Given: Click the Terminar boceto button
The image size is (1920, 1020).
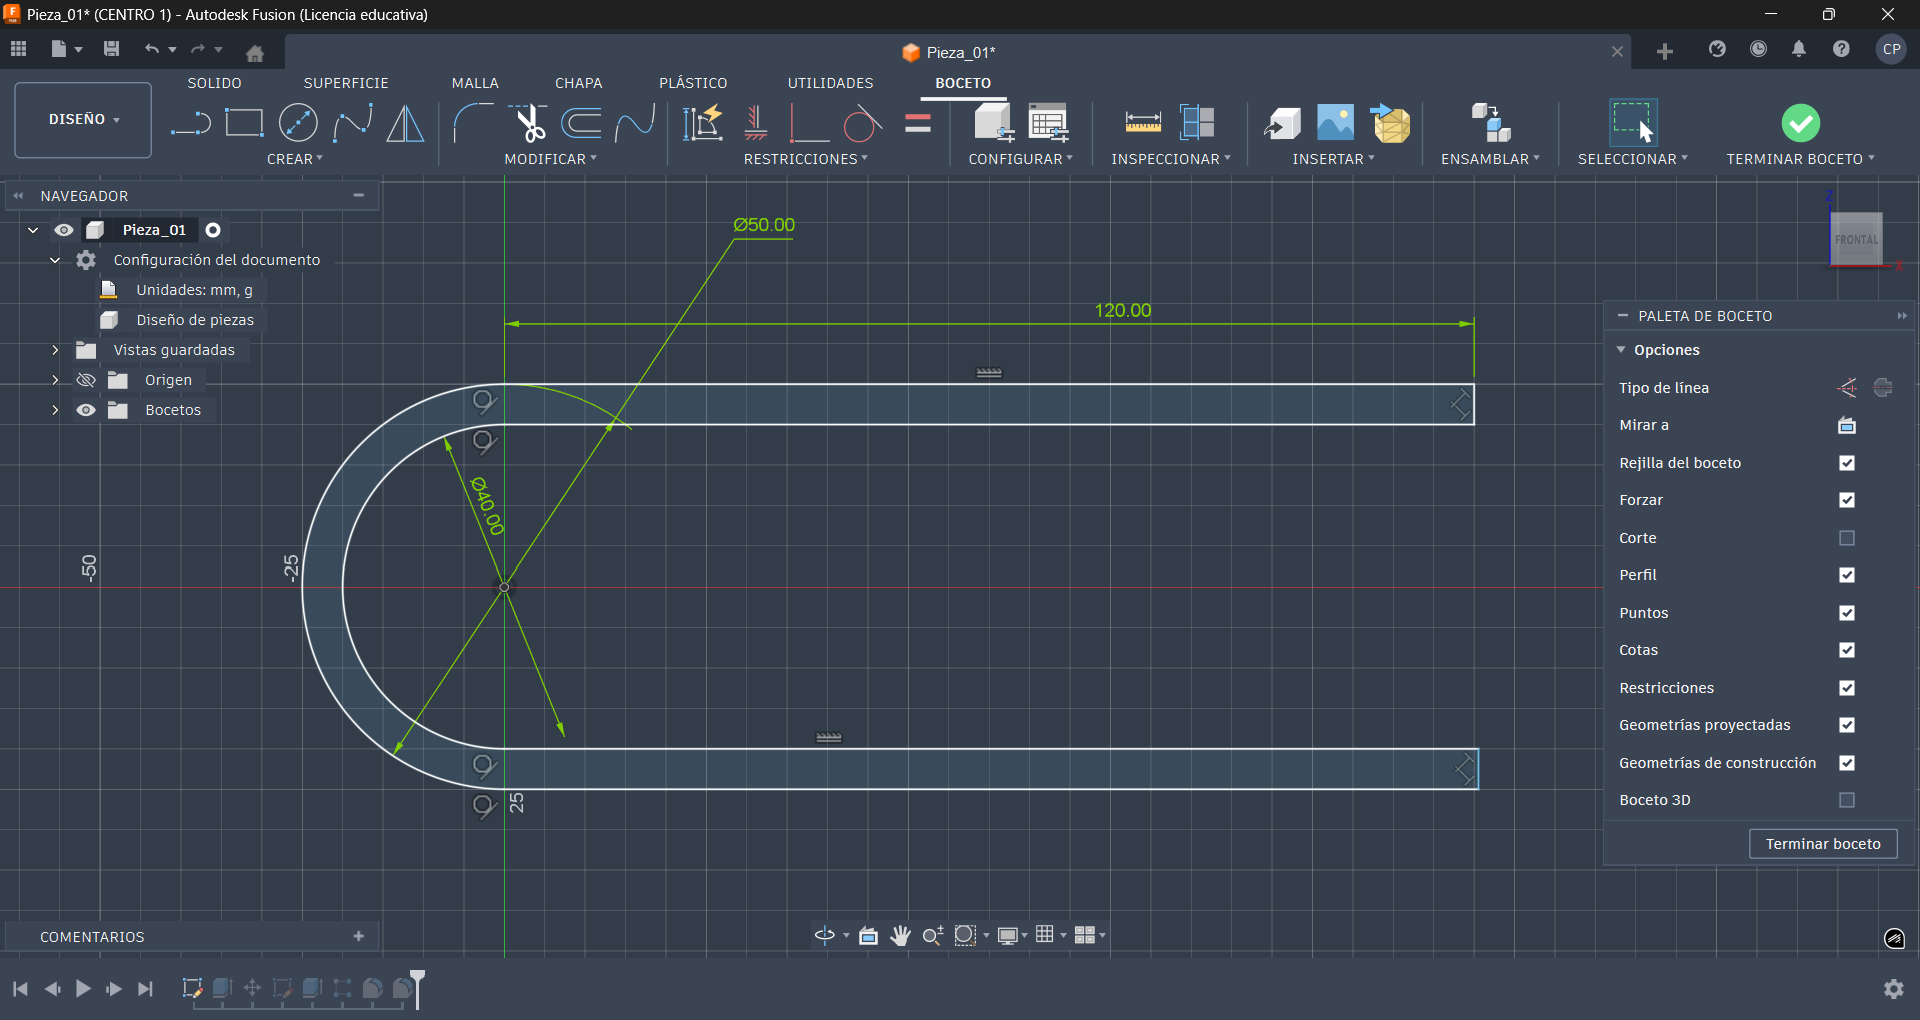Looking at the screenshot, I should click(x=1822, y=844).
